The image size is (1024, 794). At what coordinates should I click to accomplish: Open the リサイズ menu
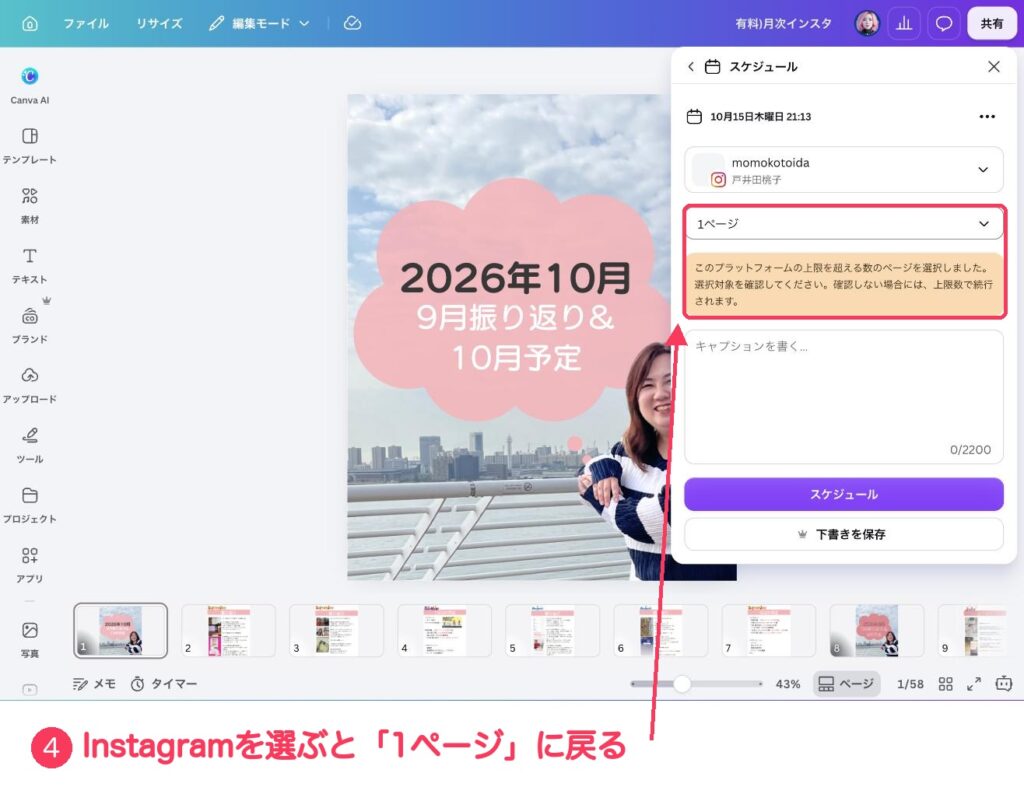coord(159,24)
